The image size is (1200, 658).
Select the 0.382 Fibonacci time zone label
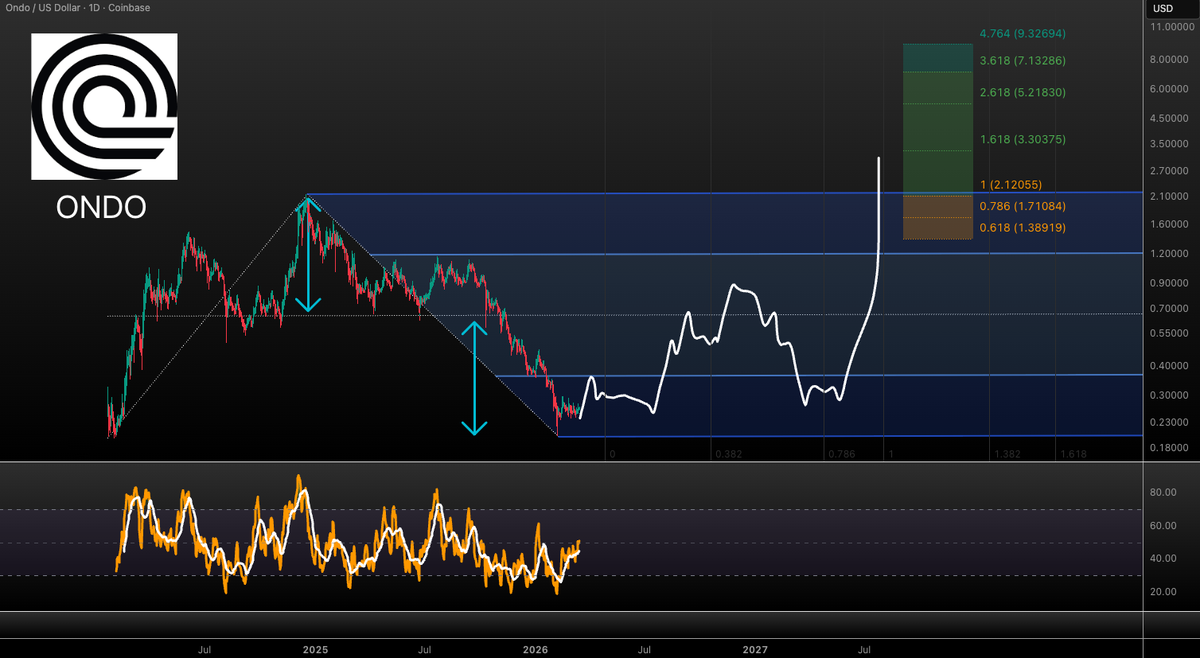(728, 454)
